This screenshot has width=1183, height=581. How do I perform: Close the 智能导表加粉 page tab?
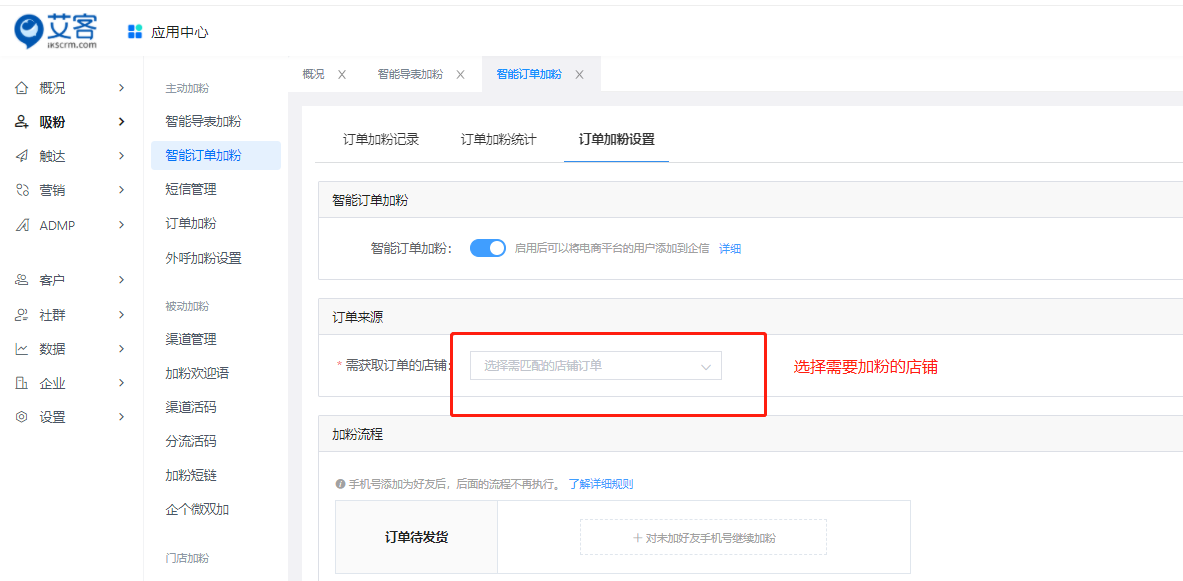(x=460, y=75)
